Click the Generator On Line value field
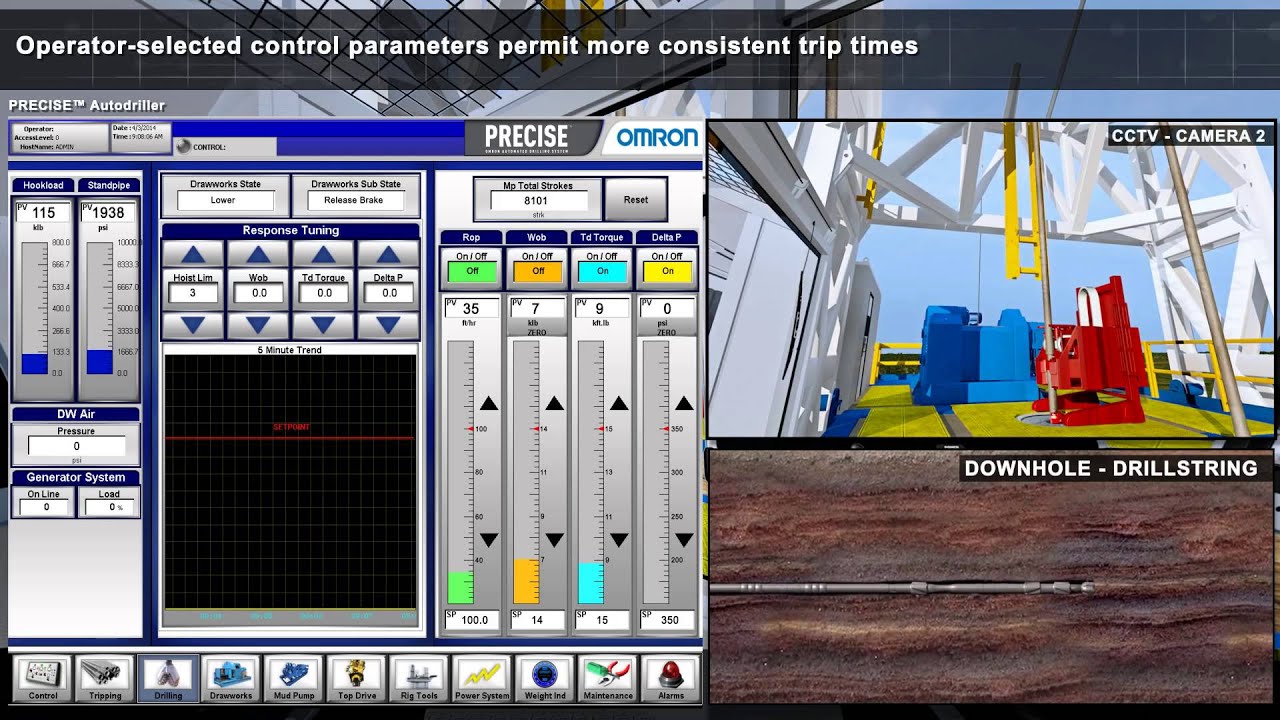The image size is (1280, 720). (44, 507)
